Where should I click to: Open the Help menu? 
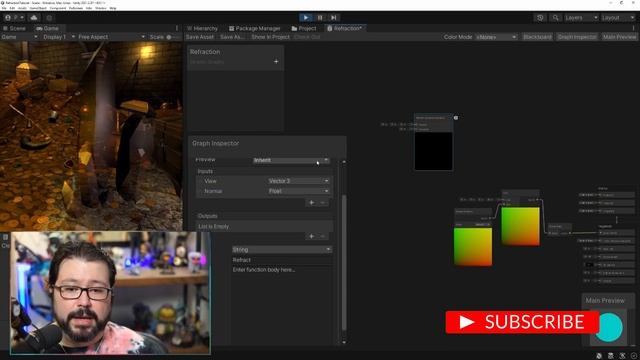[113, 8]
